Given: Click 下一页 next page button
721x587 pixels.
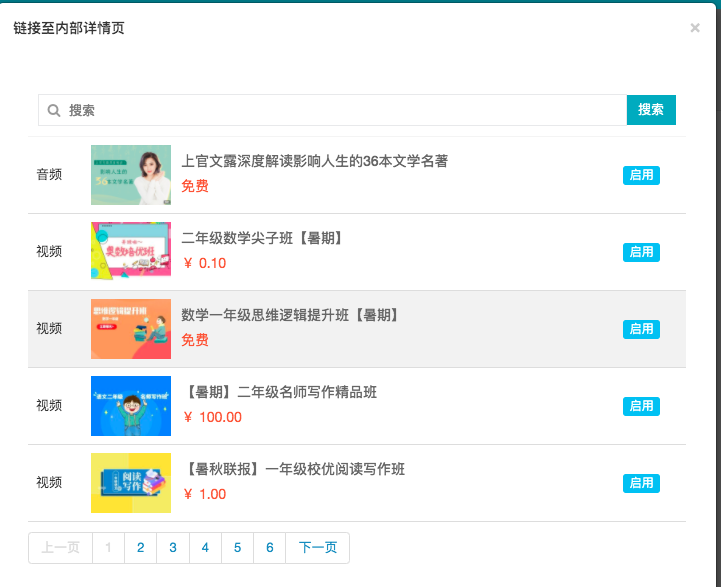Looking at the screenshot, I should click(318, 548).
